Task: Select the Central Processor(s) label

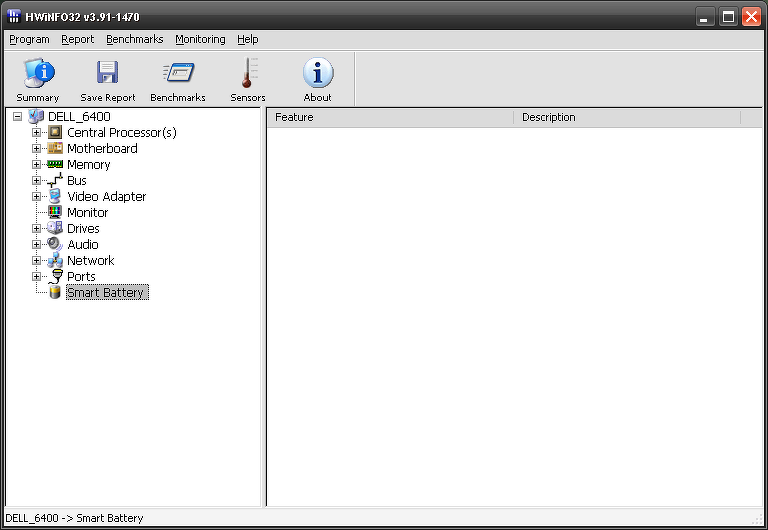Action: [x=122, y=133]
